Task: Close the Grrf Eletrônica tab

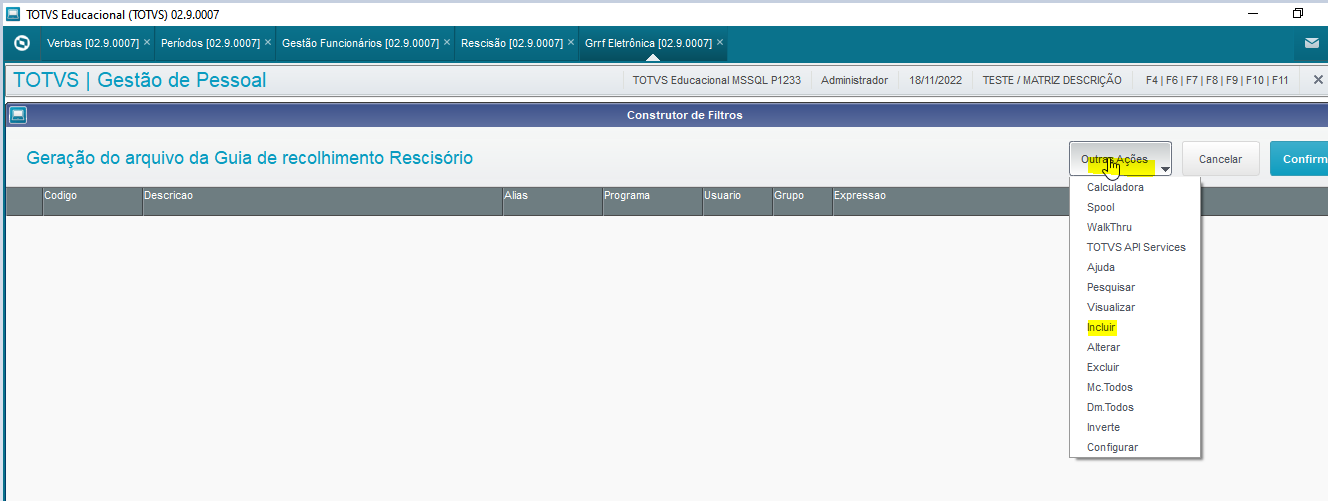Action: [720, 43]
